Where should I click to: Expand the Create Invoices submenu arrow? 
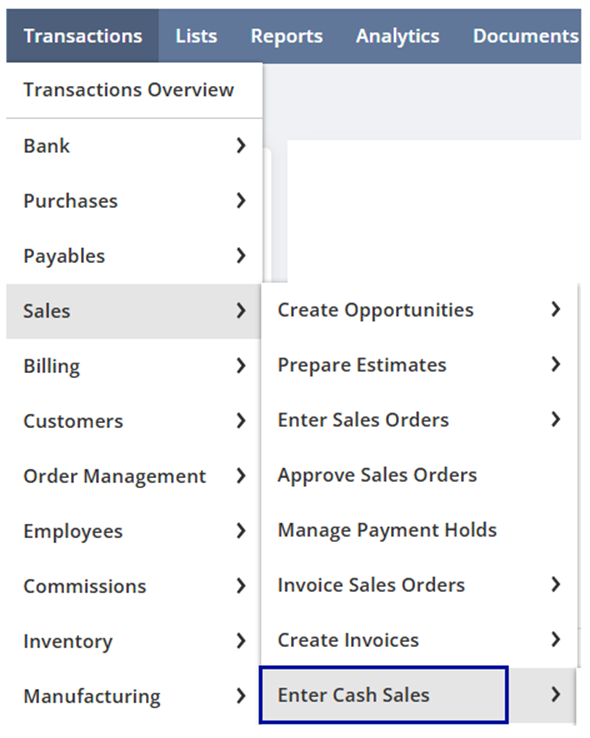point(556,640)
